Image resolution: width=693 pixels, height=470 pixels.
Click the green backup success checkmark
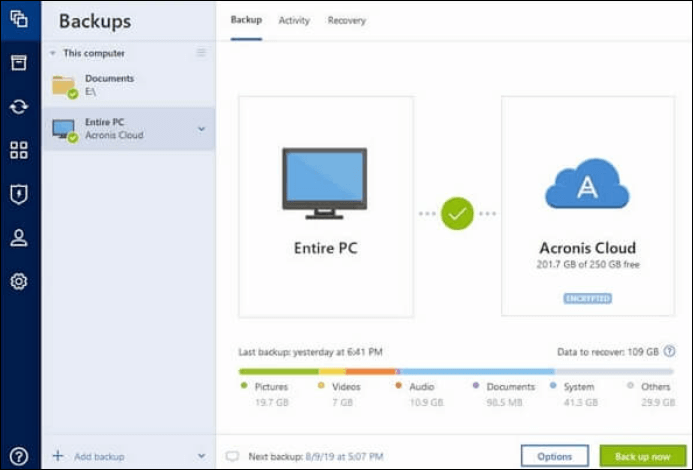[457, 214]
